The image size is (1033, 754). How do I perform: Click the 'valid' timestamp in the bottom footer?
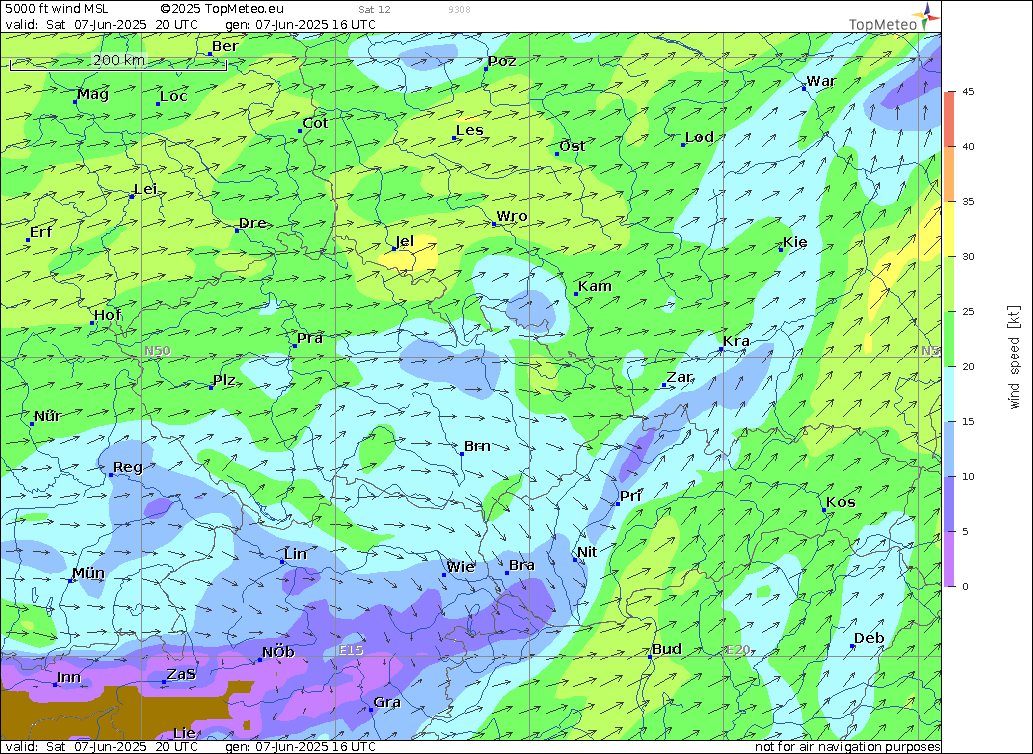[101, 747]
